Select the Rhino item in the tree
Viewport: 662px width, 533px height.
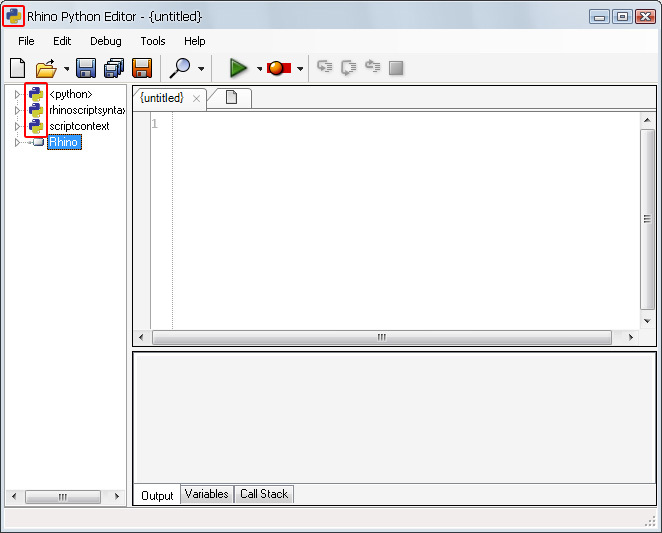[x=64, y=142]
